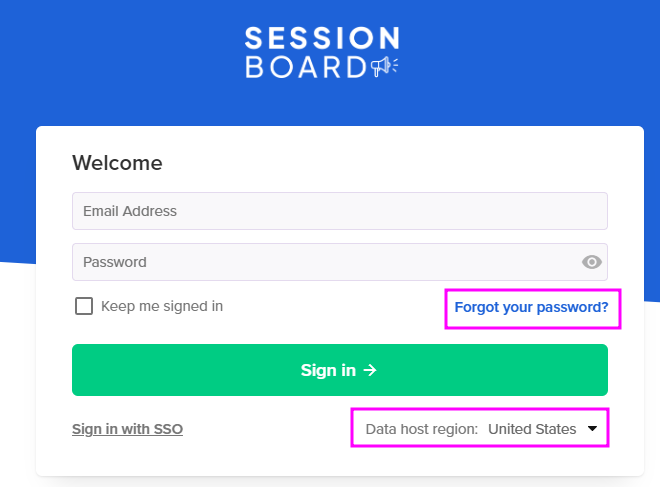Image resolution: width=660 pixels, height=487 pixels.
Task: Click the dropdown arrow beside United States
Action: coord(593,429)
